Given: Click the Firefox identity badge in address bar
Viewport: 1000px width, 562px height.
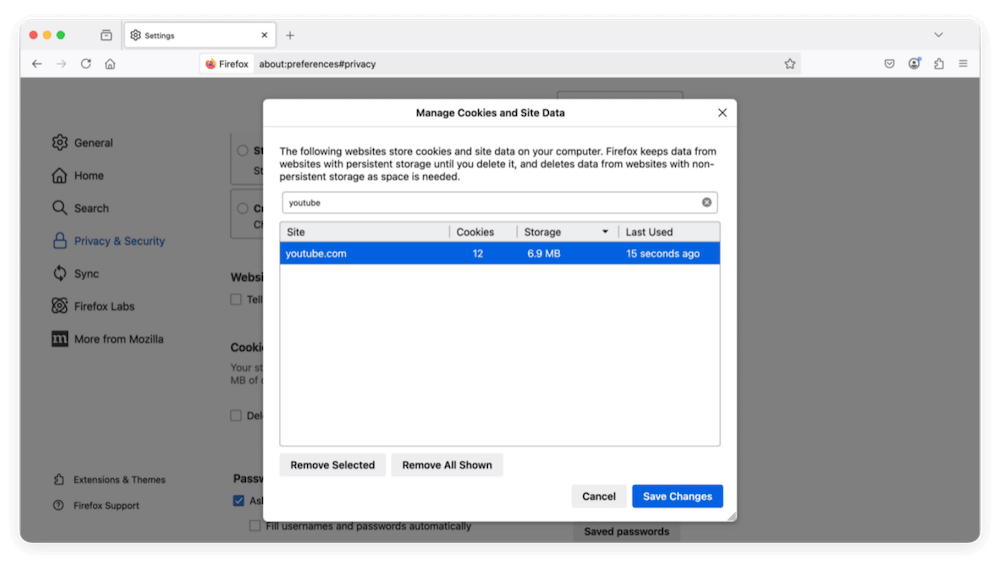Looking at the screenshot, I should (227, 64).
